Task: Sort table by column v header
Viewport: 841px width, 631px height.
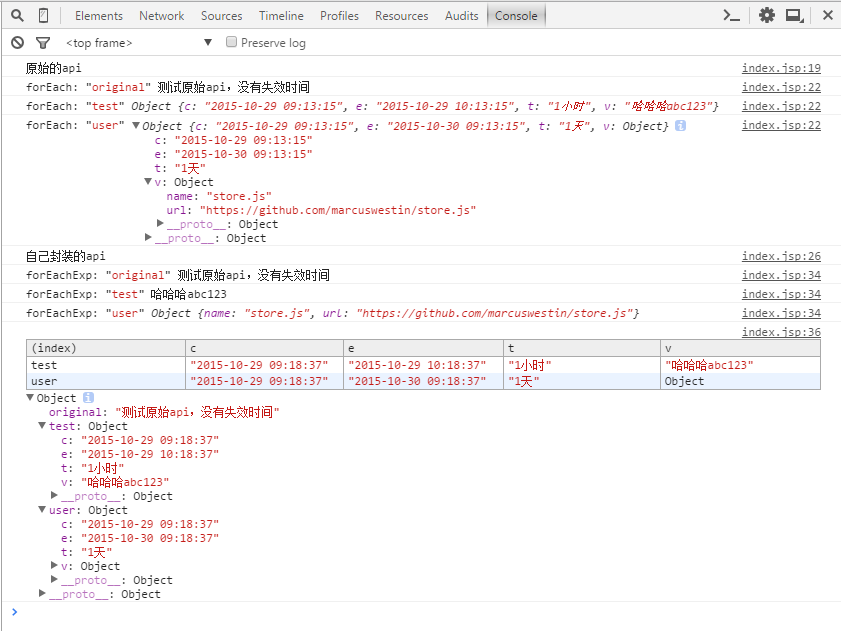Action: [741, 348]
